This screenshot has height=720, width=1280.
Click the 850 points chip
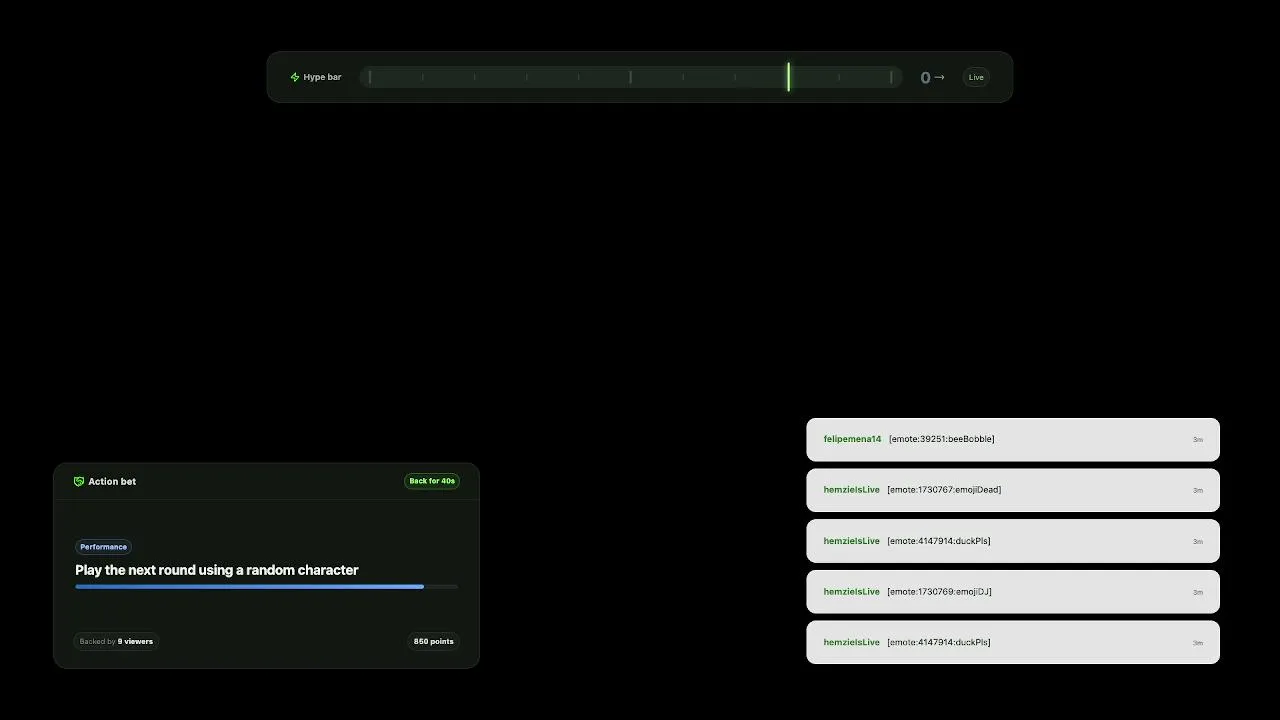click(x=434, y=641)
